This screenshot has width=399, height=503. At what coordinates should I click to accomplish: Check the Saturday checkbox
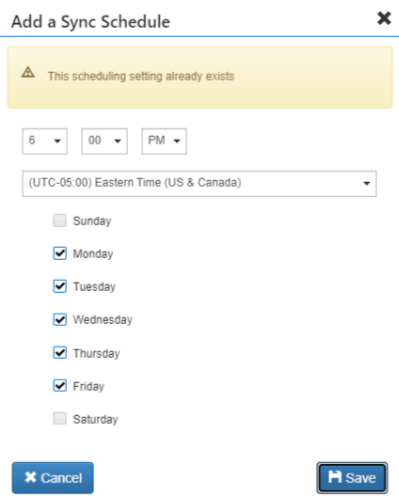[x=60, y=418]
